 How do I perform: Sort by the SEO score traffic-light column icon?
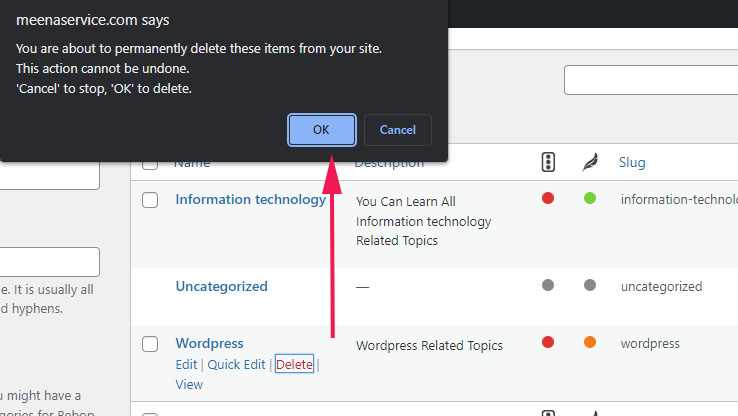point(548,162)
